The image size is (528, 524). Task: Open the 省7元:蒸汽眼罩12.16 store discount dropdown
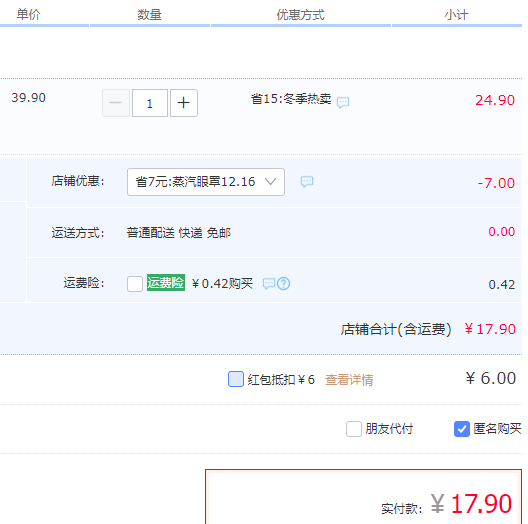point(206,182)
